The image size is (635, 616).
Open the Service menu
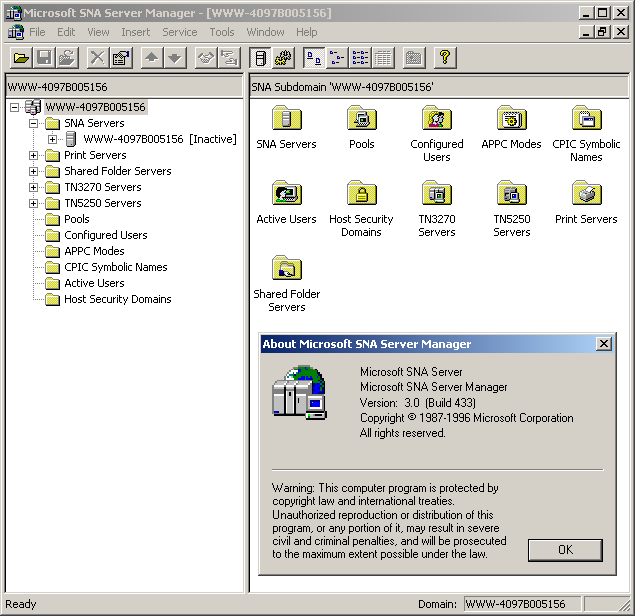click(x=180, y=32)
